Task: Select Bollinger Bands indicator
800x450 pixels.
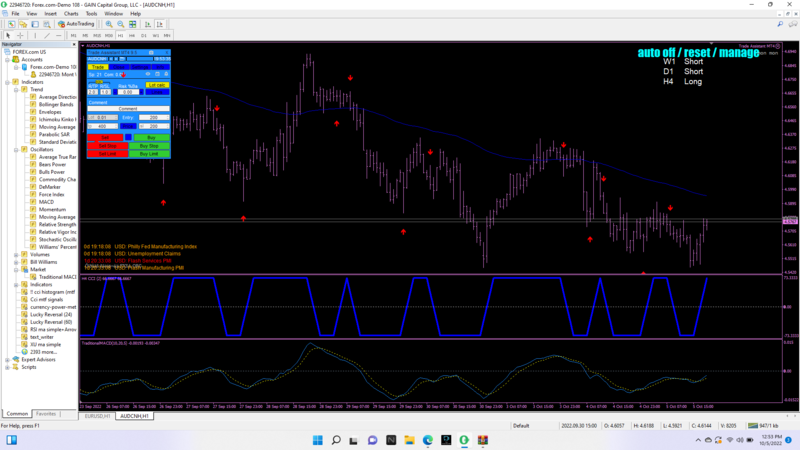Action: click(56, 105)
